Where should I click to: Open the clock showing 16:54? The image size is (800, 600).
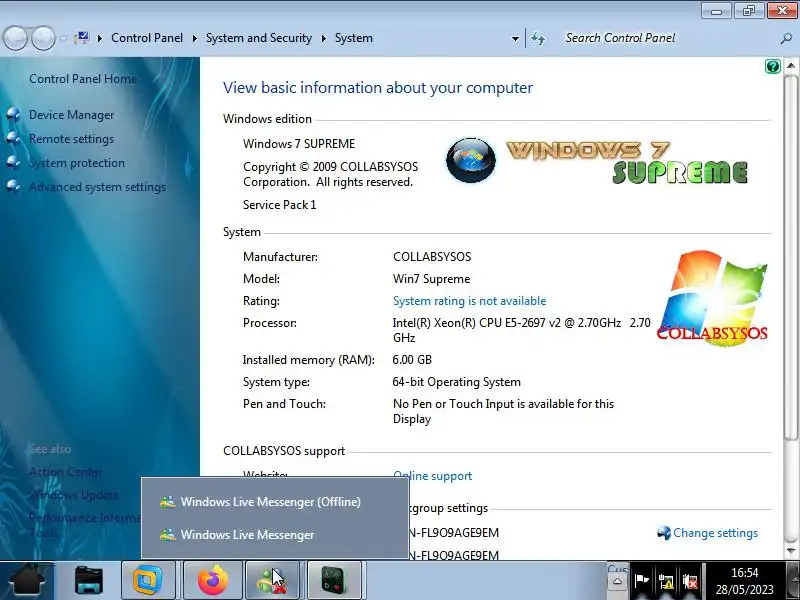coord(745,581)
